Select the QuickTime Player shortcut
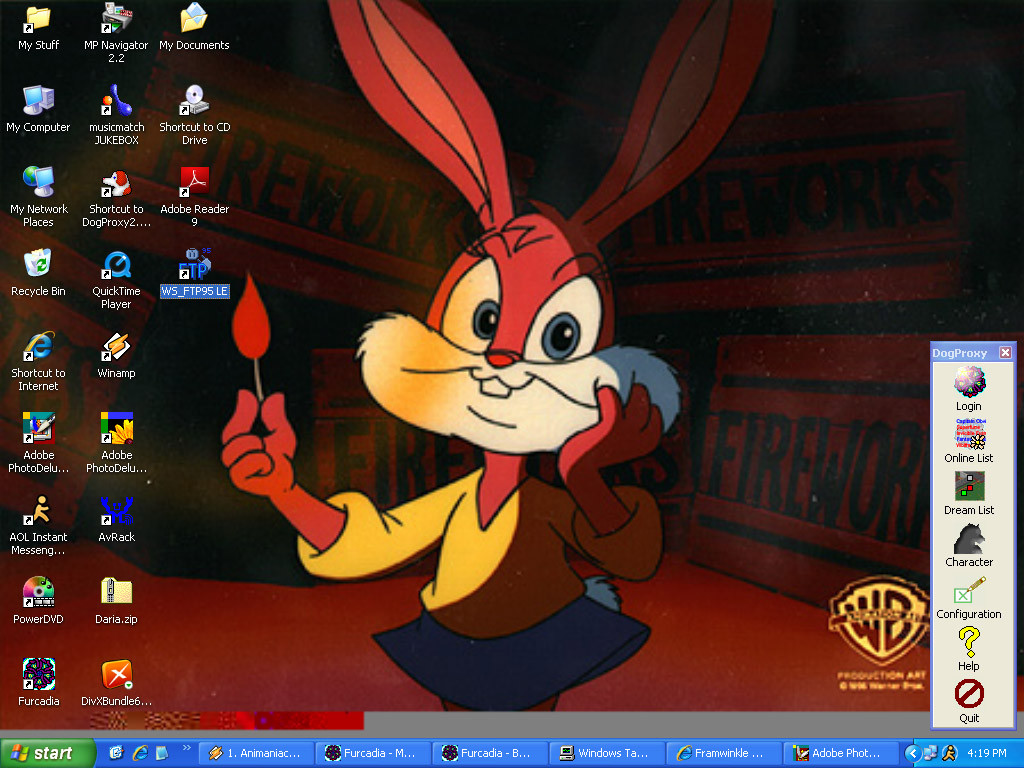 (116, 280)
